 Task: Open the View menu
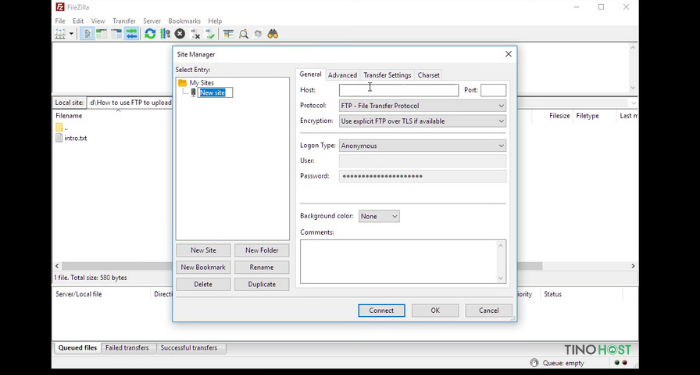98,21
